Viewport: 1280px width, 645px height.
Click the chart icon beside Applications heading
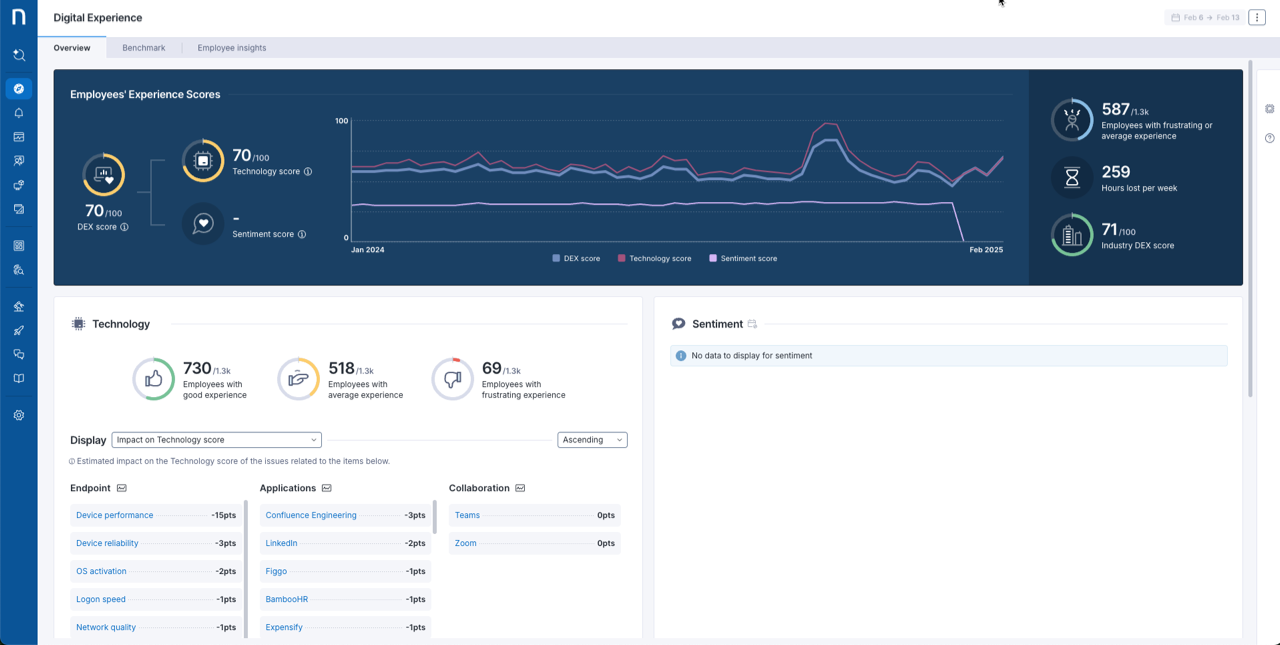pyautogui.click(x=327, y=488)
